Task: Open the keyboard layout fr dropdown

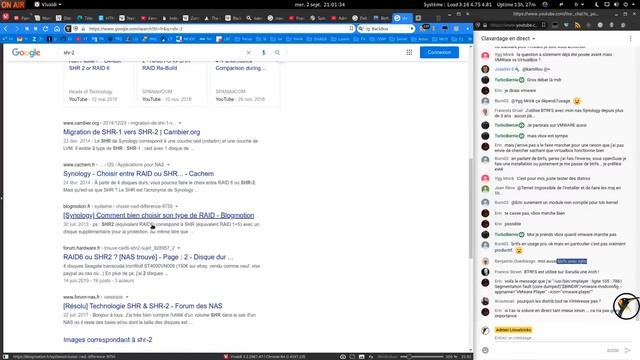Action: tap(579, 4)
